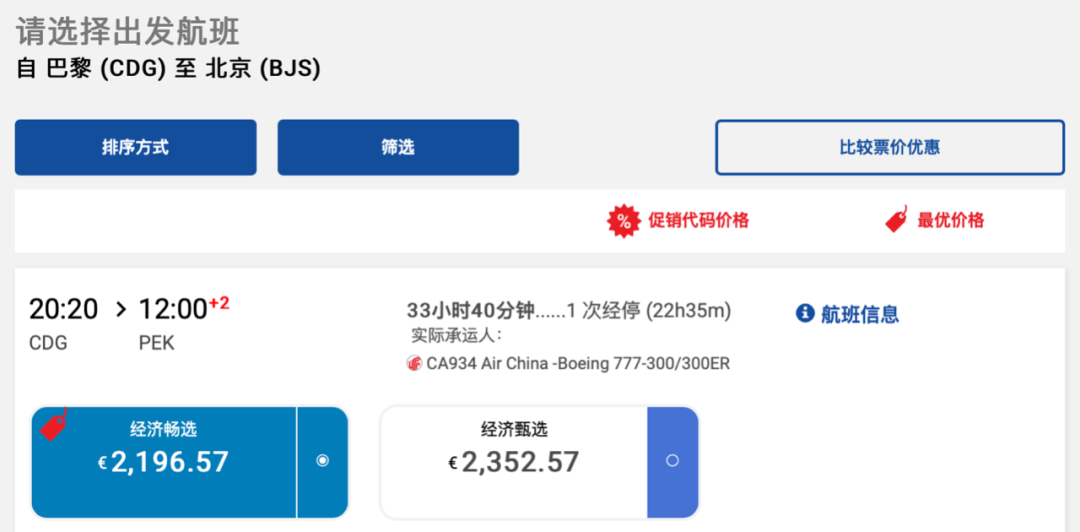Click the 经济畅选 €2,196.57 fare card
This screenshot has width=1080, height=532.
[164, 461]
